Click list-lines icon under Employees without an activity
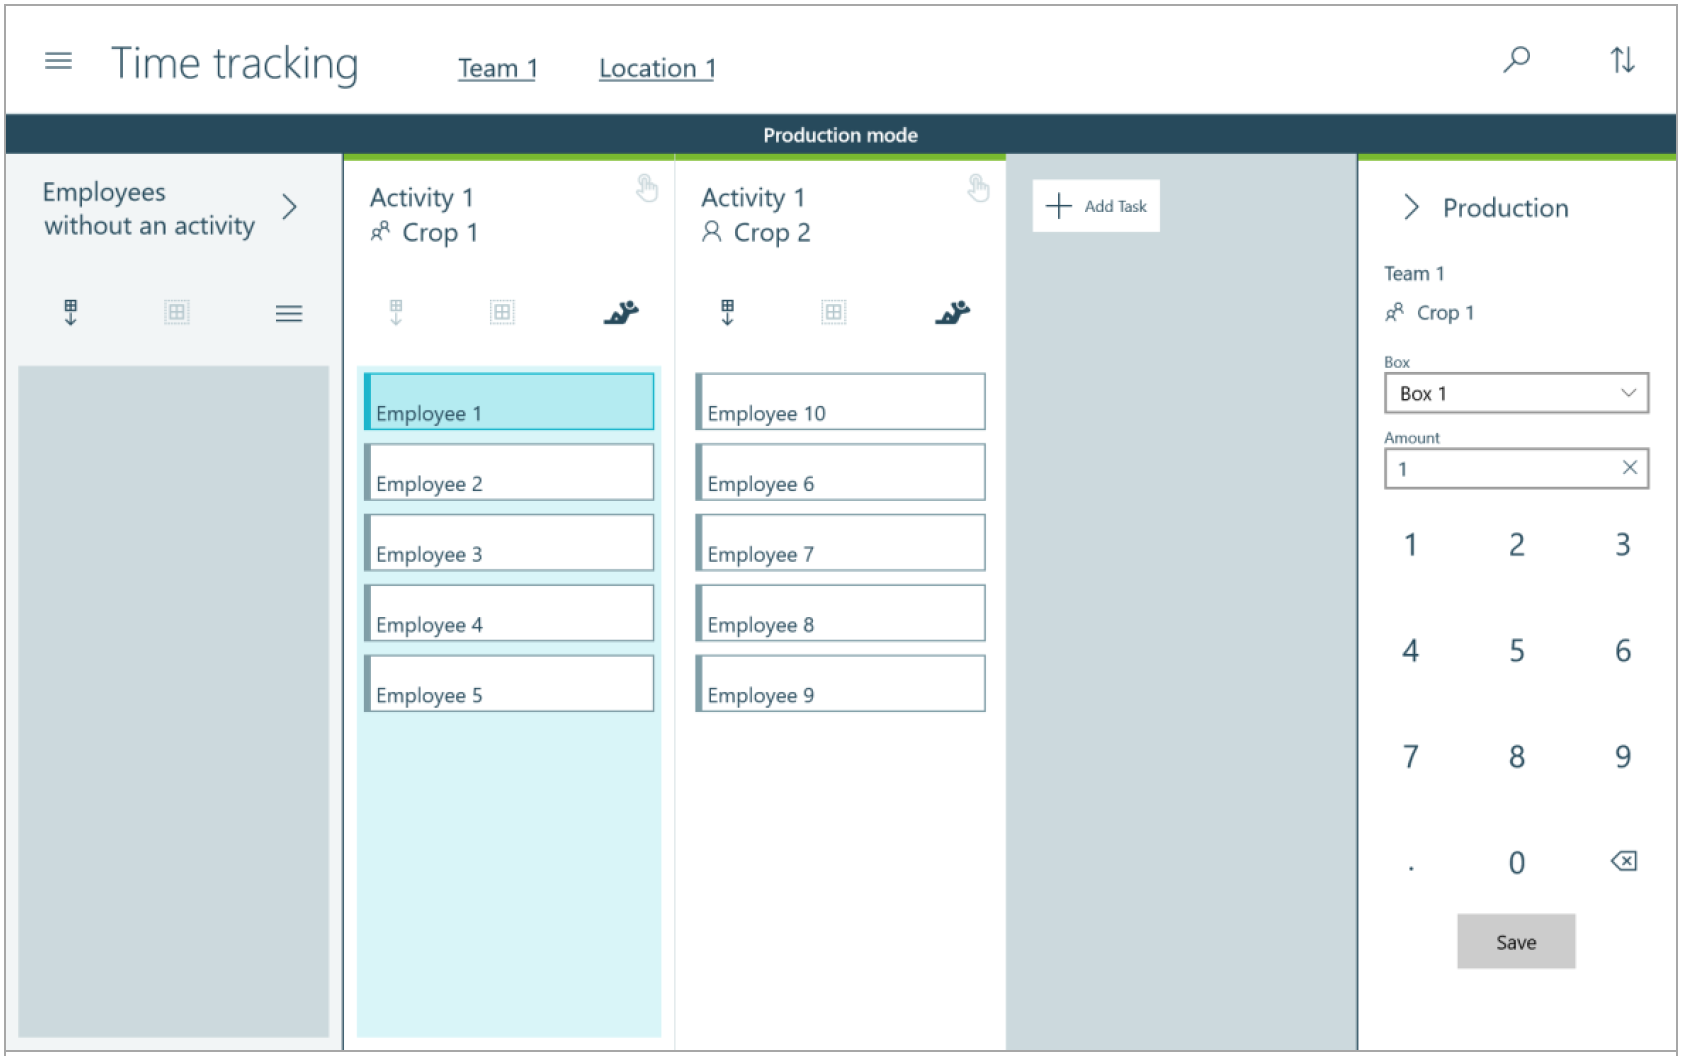This screenshot has height=1056, width=1684. [x=289, y=314]
